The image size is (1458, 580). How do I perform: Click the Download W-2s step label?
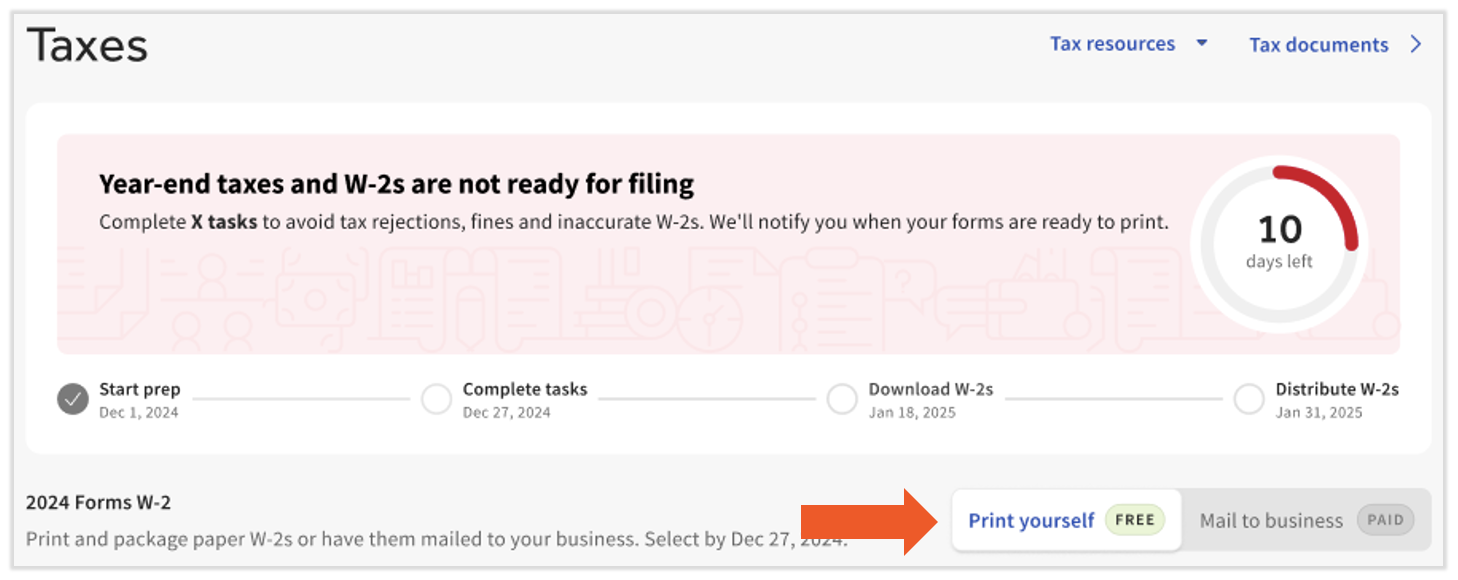point(930,390)
